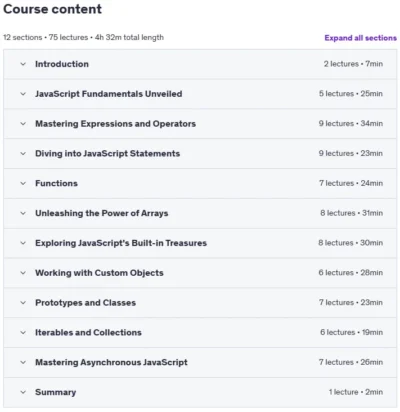This screenshot has width=400, height=412.
Task: Expand Exploring JavaScript's Built-in Treasures chevron
Action: point(23,243)
